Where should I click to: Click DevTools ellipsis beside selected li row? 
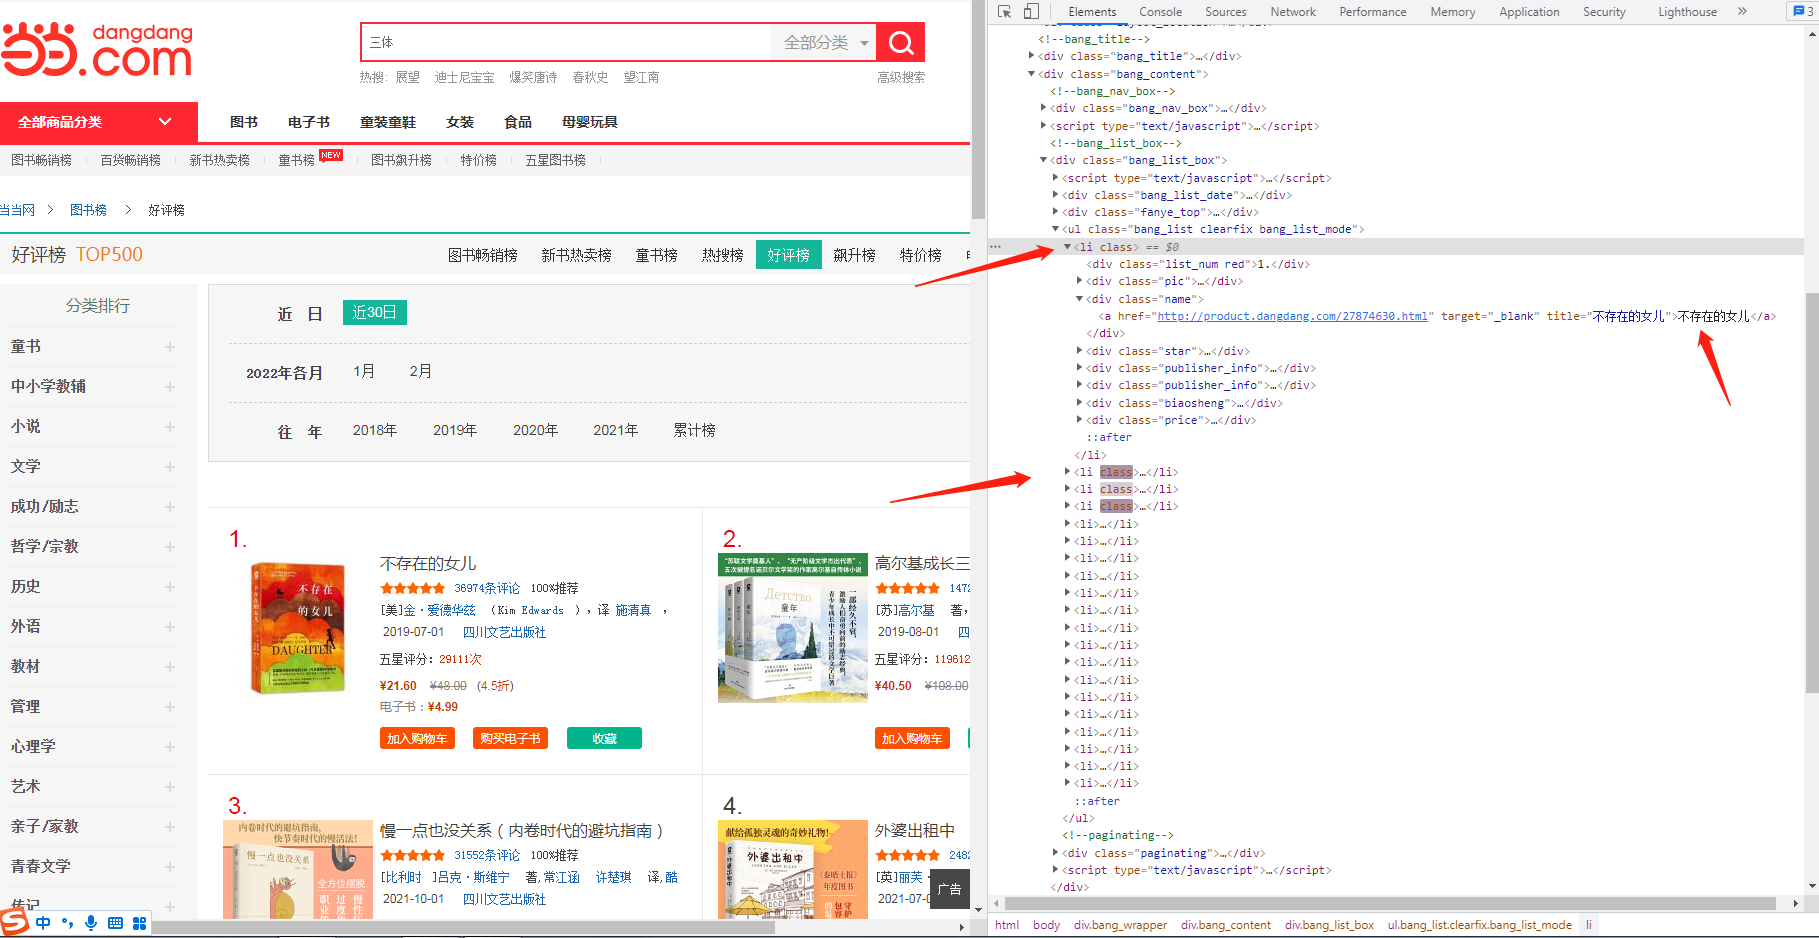click(995, 246)
